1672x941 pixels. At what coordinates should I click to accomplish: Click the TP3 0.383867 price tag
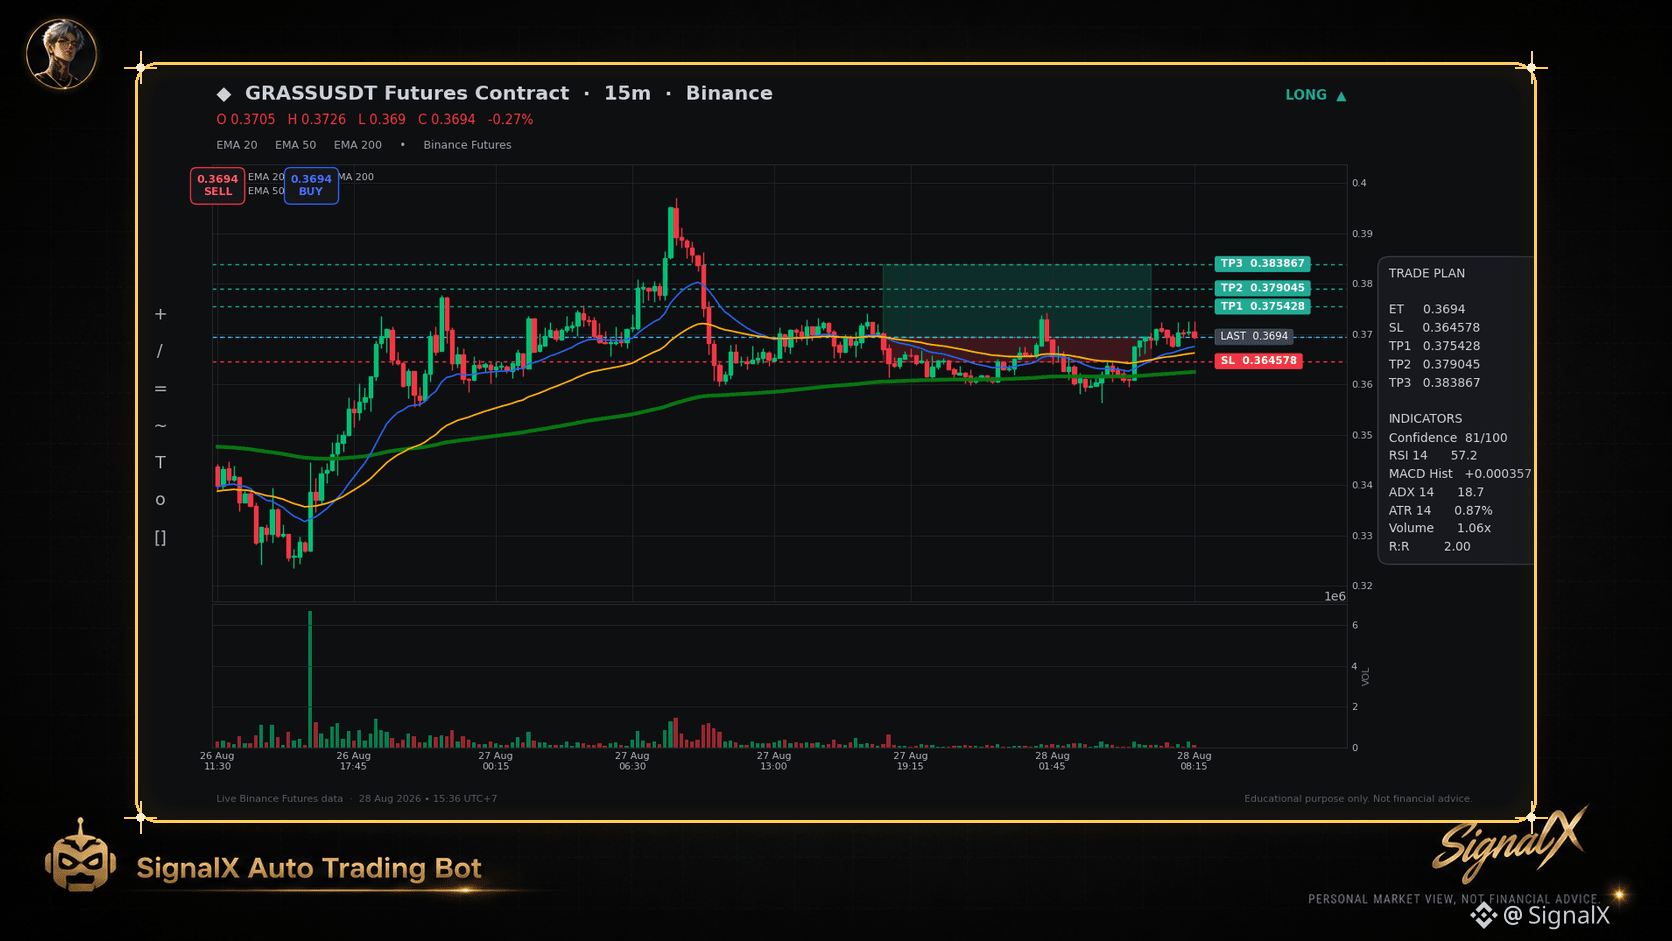click(1262, 264)
